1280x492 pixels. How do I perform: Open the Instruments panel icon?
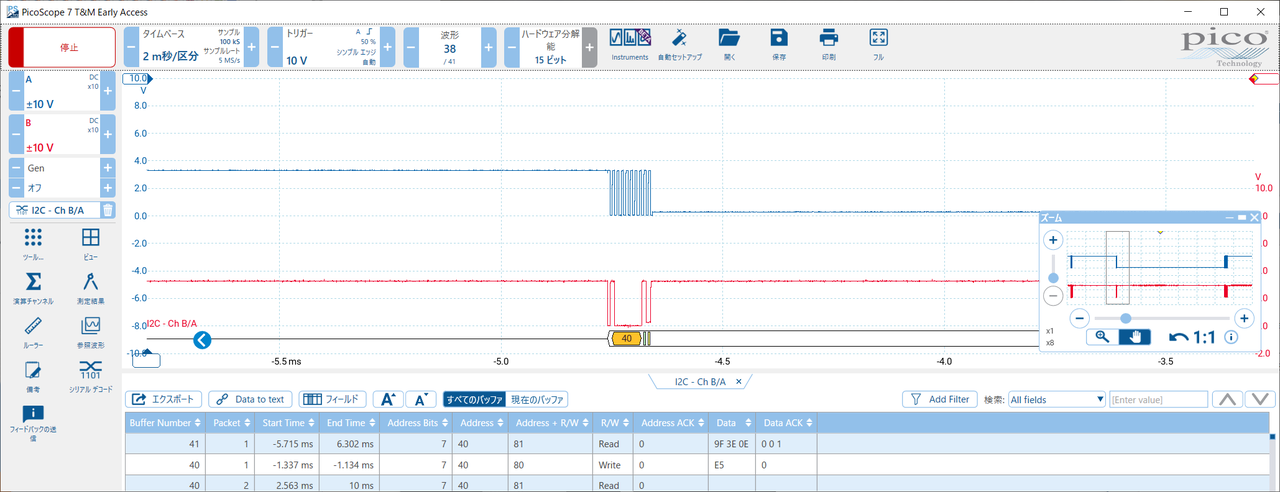click(630, 42)
